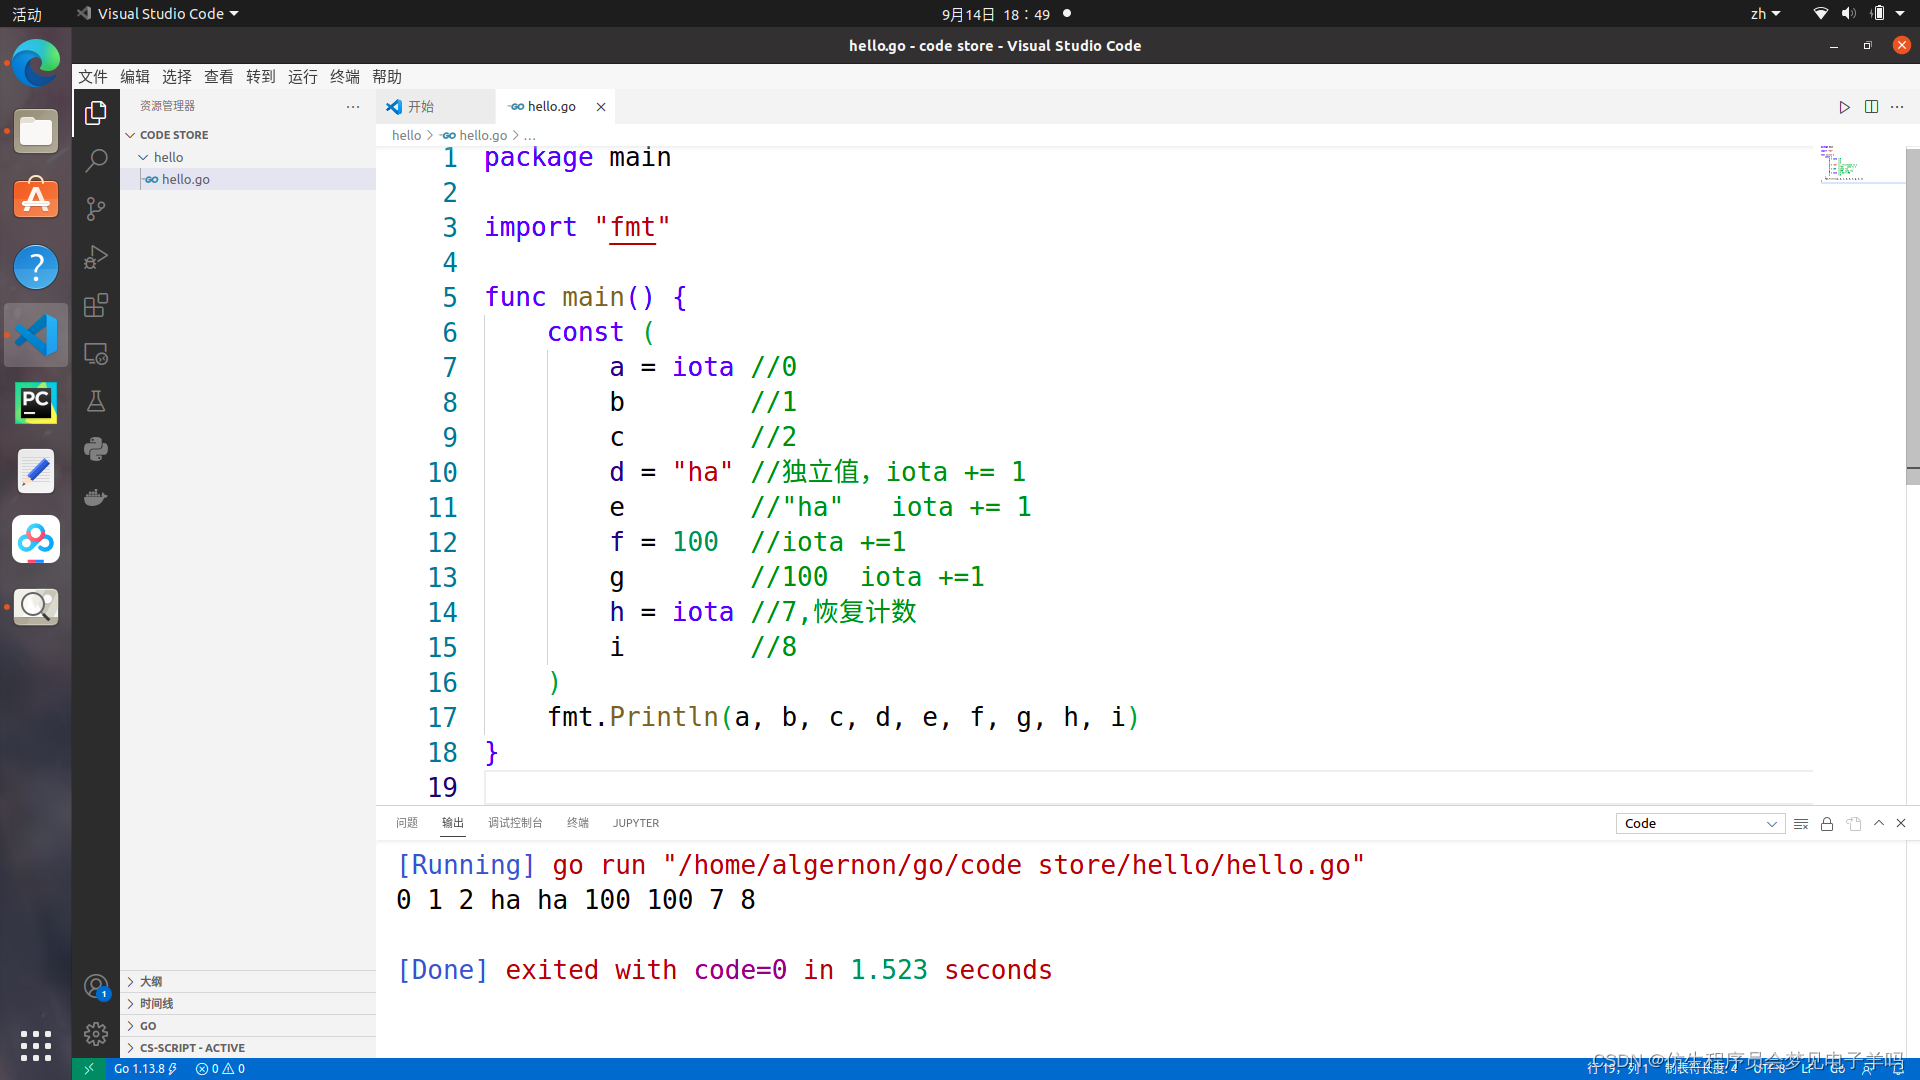Viewport: 1920px width, 1080px height.
Task: Open the Testing flask view
Action: point(96,401)
